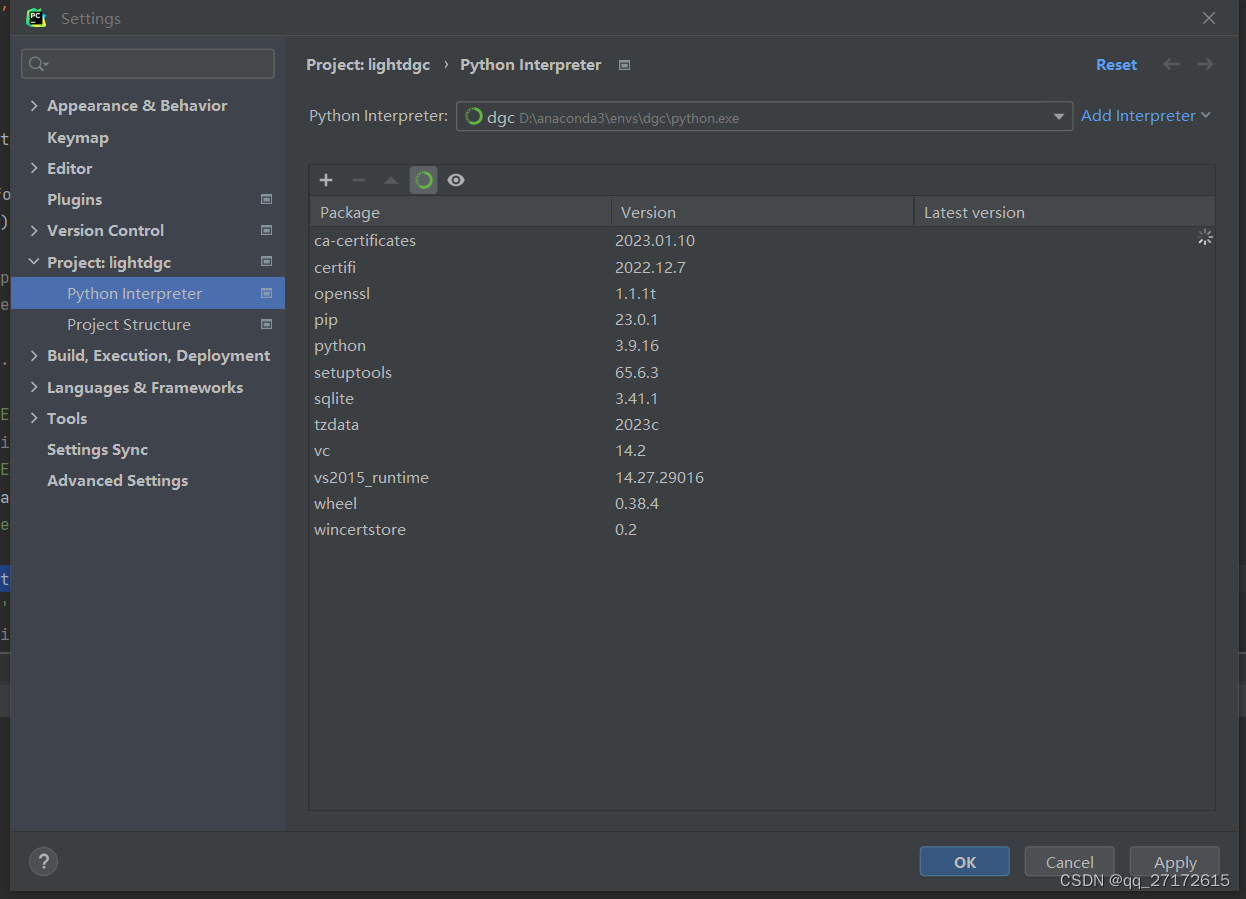
Task: Click the OK button
Action: (965, 862)
